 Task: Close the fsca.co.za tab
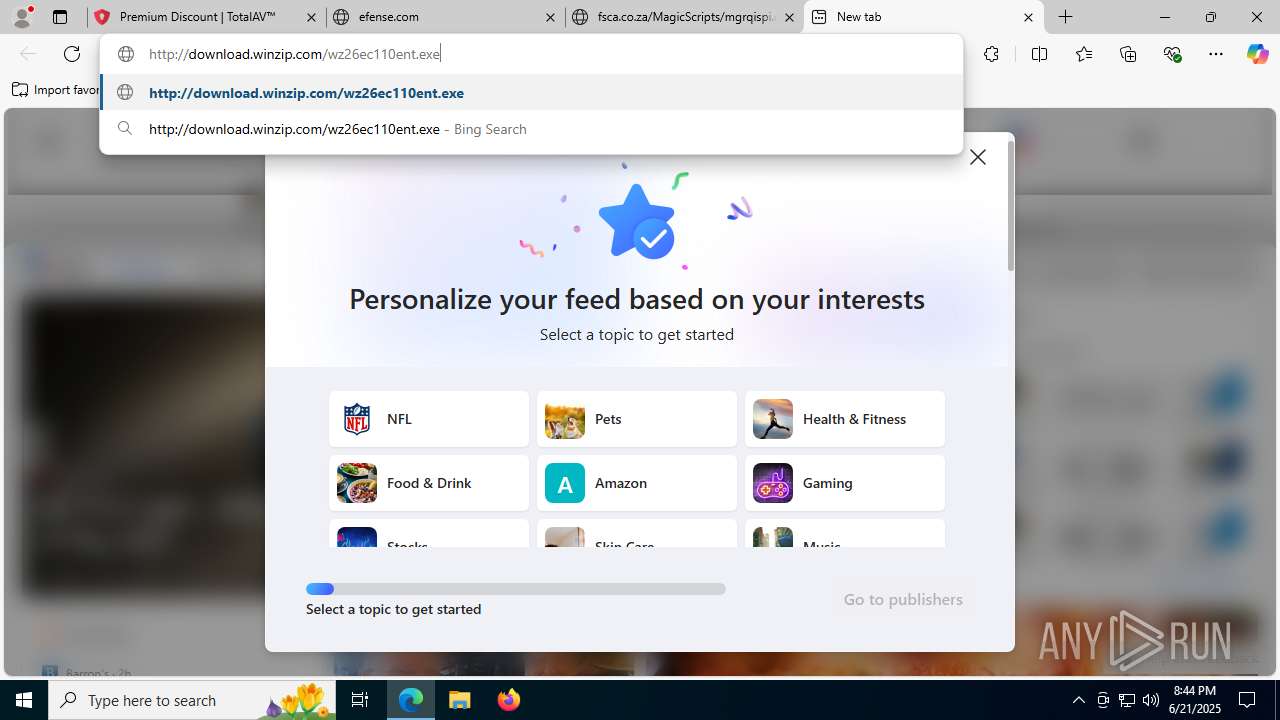[x=789, y=17]
